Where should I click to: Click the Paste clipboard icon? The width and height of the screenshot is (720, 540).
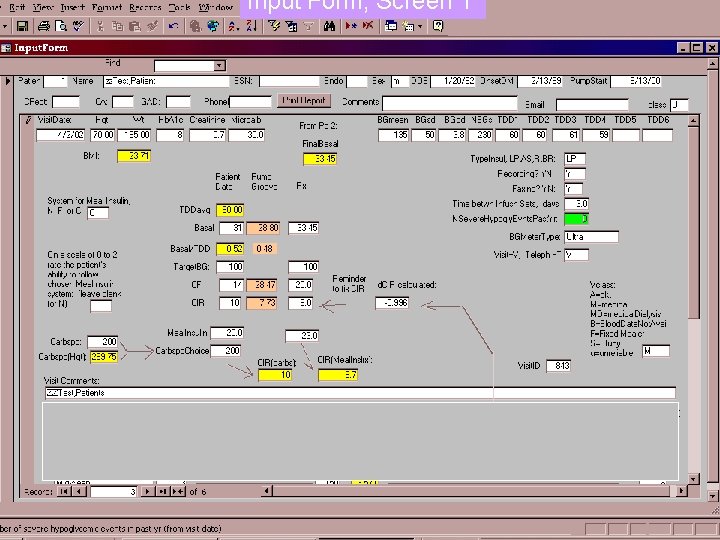(x=135, y=26)
